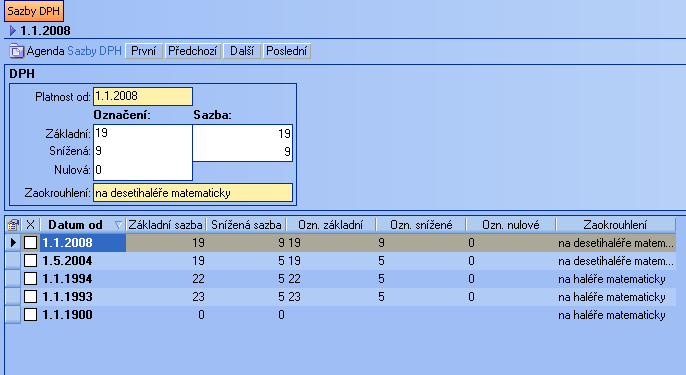686x375 pixels.
Task: Click the Základní sazba value field
Action: [242, 133]
